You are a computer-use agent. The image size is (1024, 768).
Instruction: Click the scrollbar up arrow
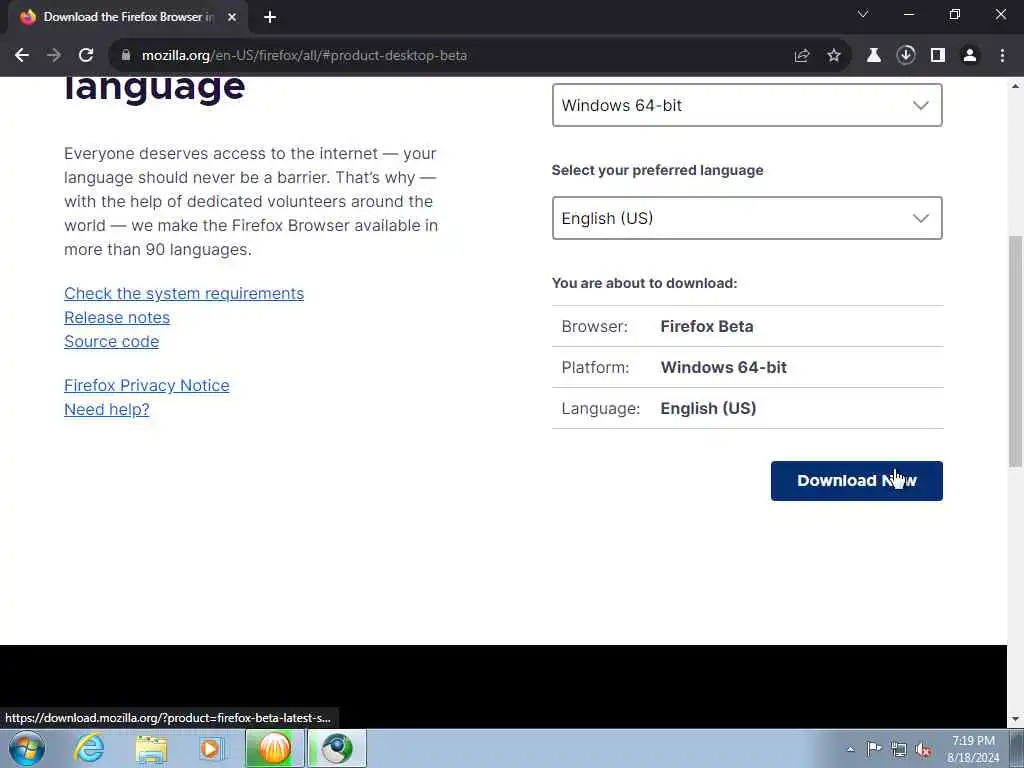[1016, 85]
